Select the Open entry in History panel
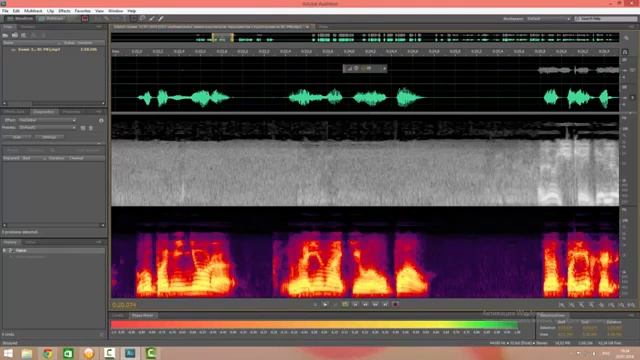The image size is (640, 360). (x=53, y=251)
